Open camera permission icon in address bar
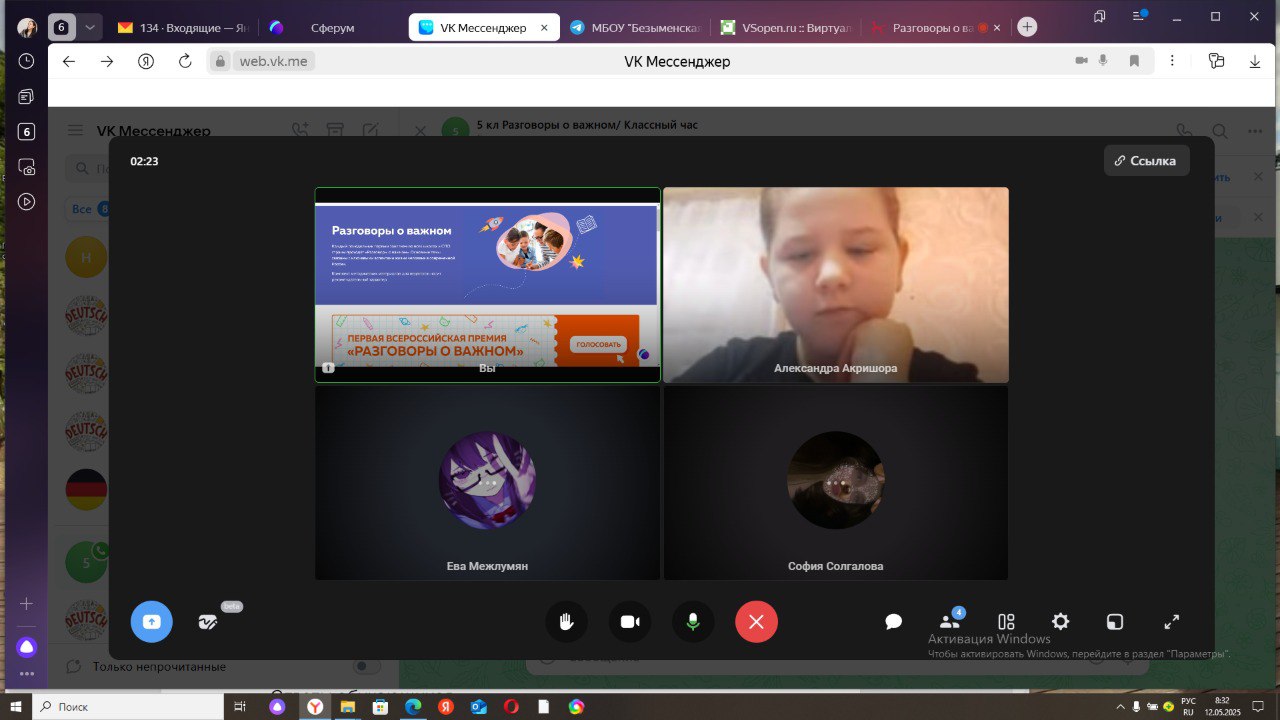The image size is (1280, 720). tap(1081, 61)
